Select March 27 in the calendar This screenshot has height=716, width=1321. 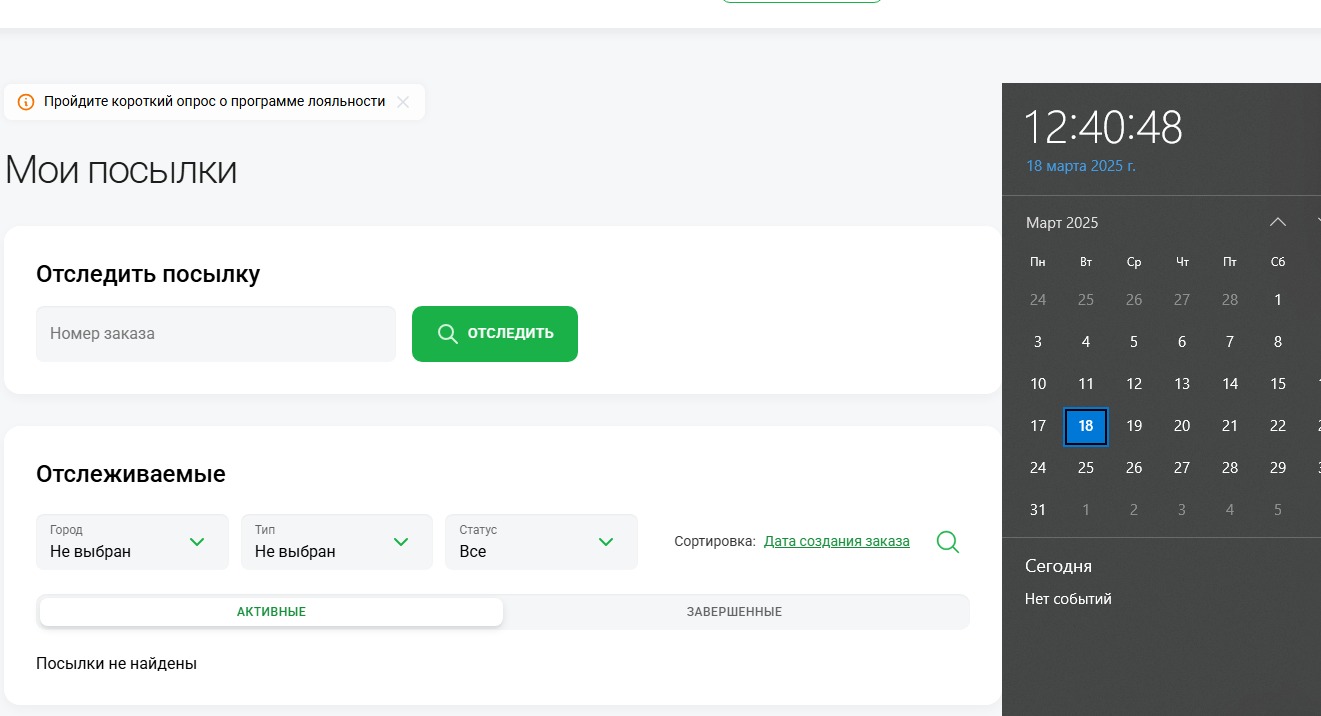(1182, 468)
